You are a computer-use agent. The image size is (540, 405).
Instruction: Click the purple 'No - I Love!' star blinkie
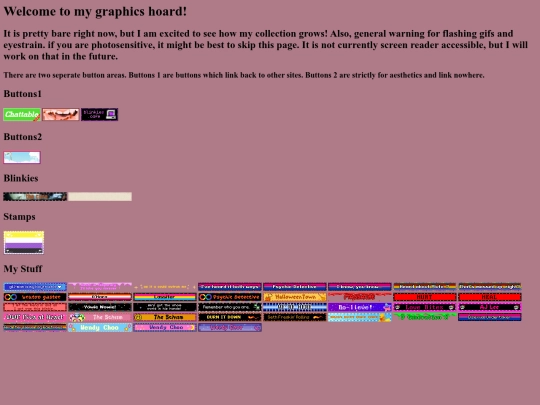pyautogui.click(x=360, y=307)
